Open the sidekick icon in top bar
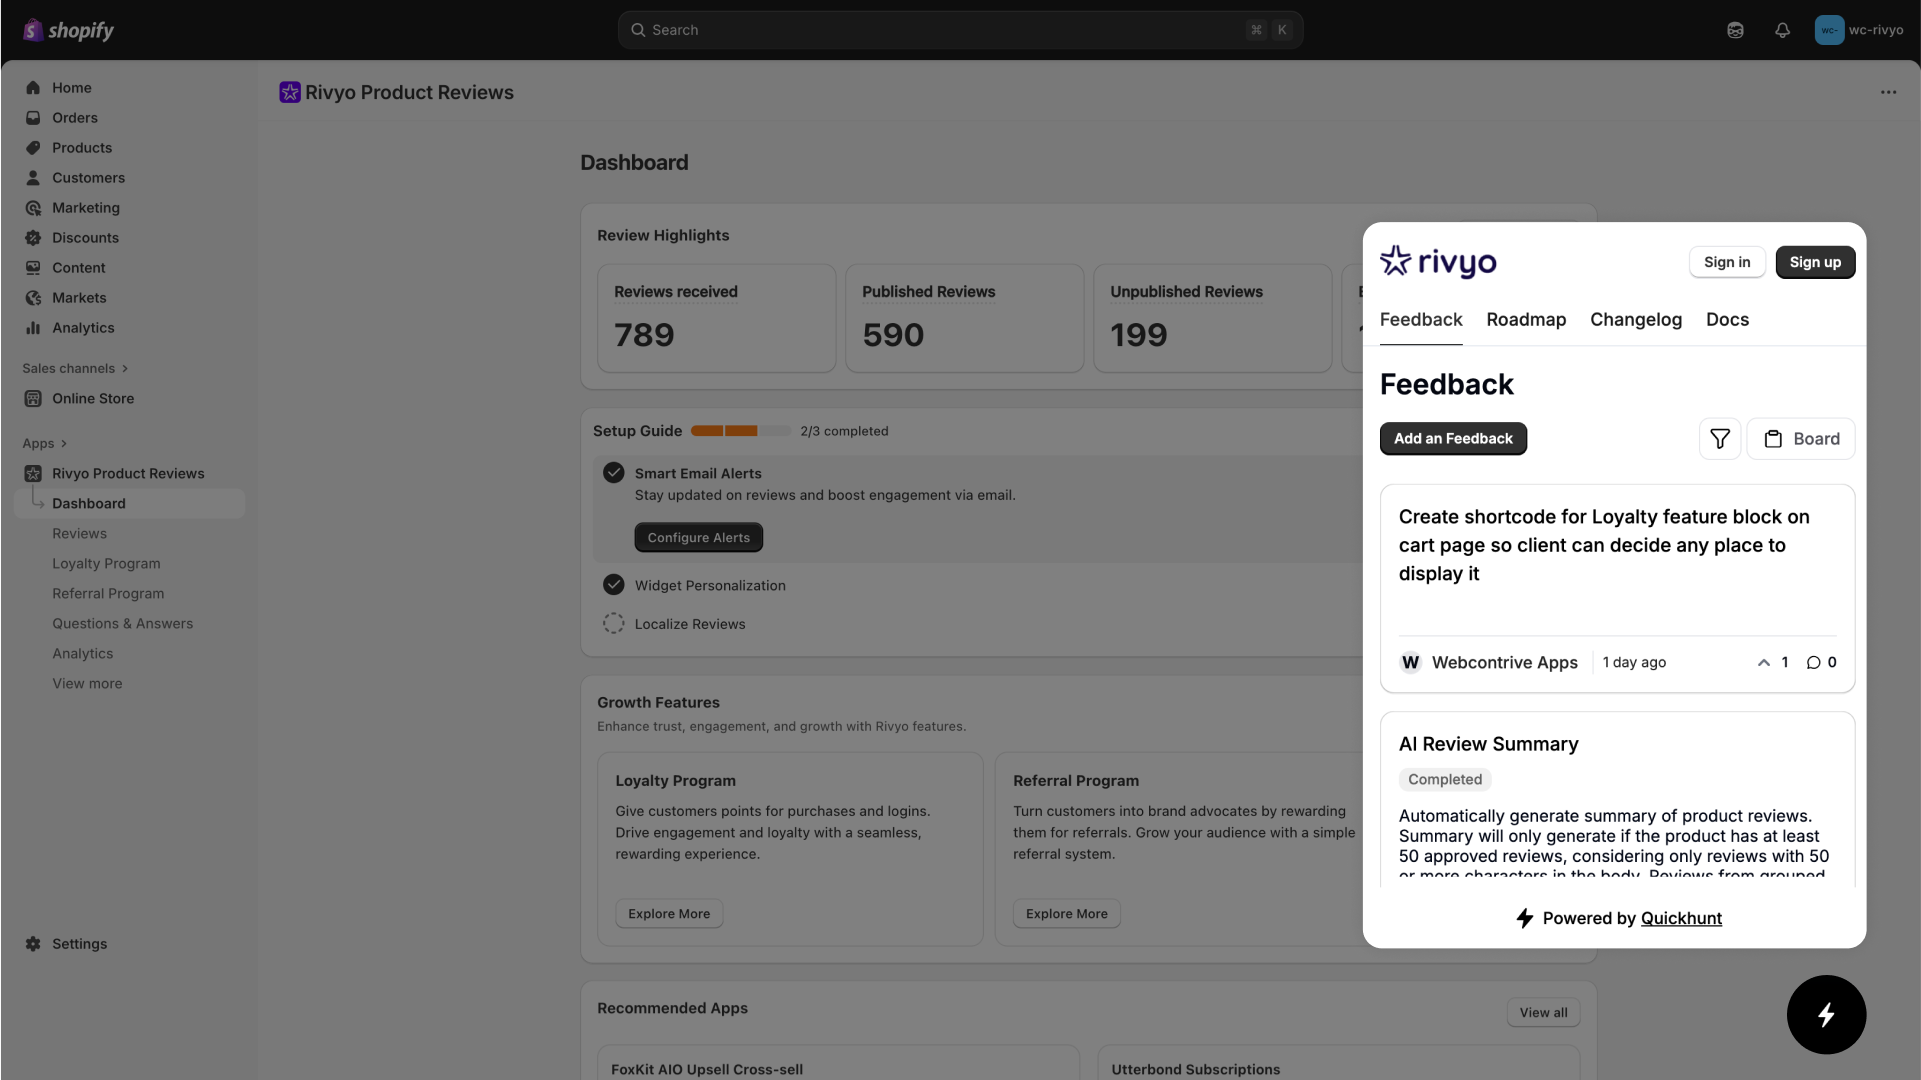This screenshot has height=1080, width=1921. click(1735, 30)
